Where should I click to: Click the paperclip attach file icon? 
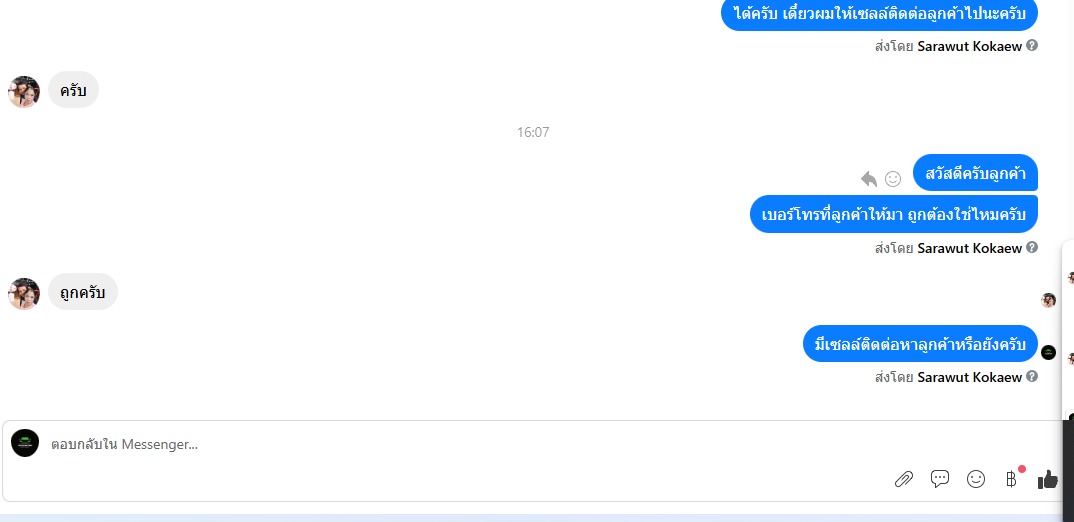903,479
